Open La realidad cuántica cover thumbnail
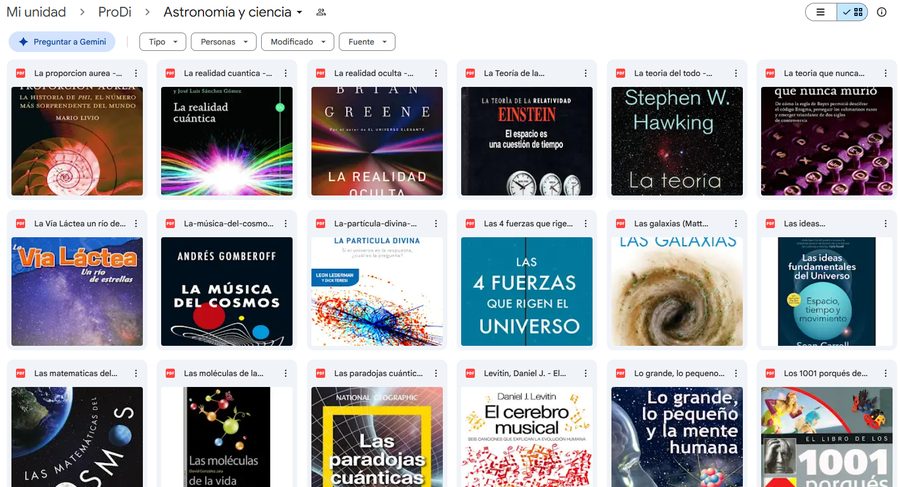Viewport: 900px width, 487px height. 227,141
